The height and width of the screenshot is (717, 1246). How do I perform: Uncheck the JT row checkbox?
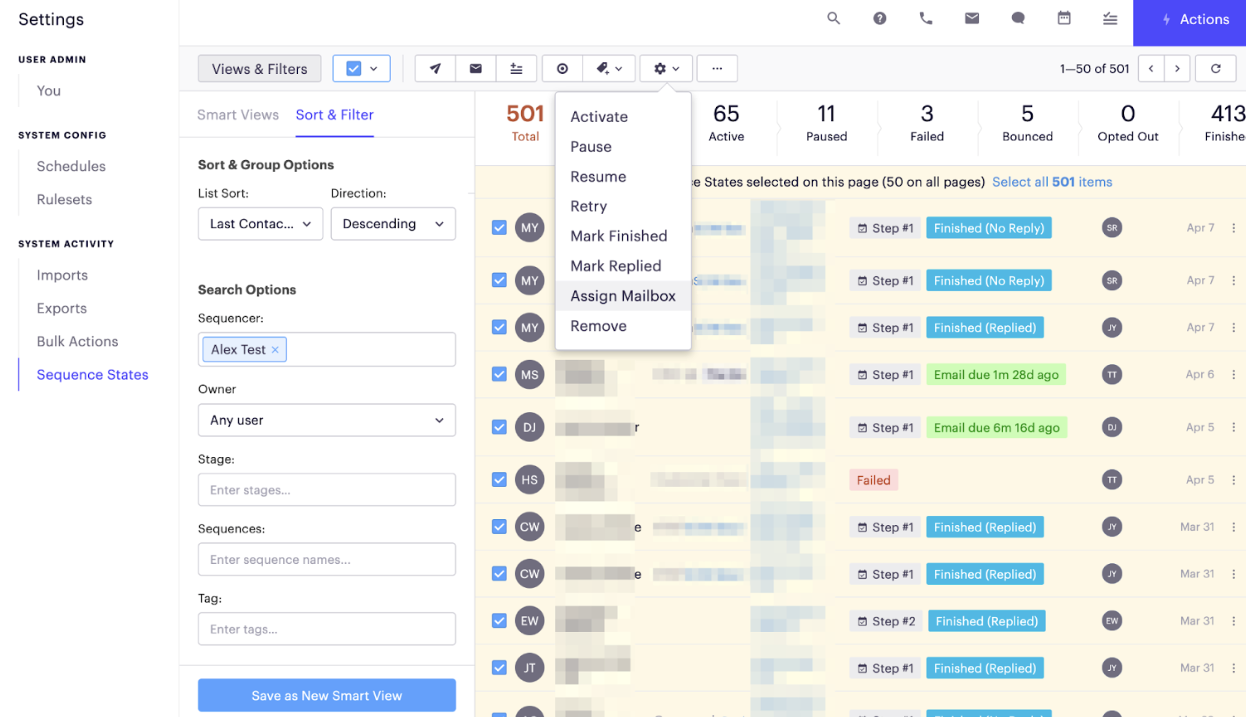499,668
